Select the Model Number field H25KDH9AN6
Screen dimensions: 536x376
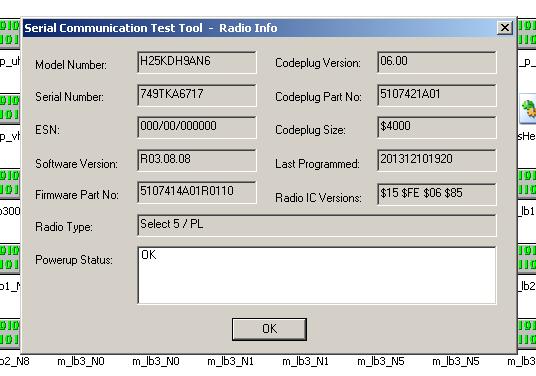click(x=197, y=62)
